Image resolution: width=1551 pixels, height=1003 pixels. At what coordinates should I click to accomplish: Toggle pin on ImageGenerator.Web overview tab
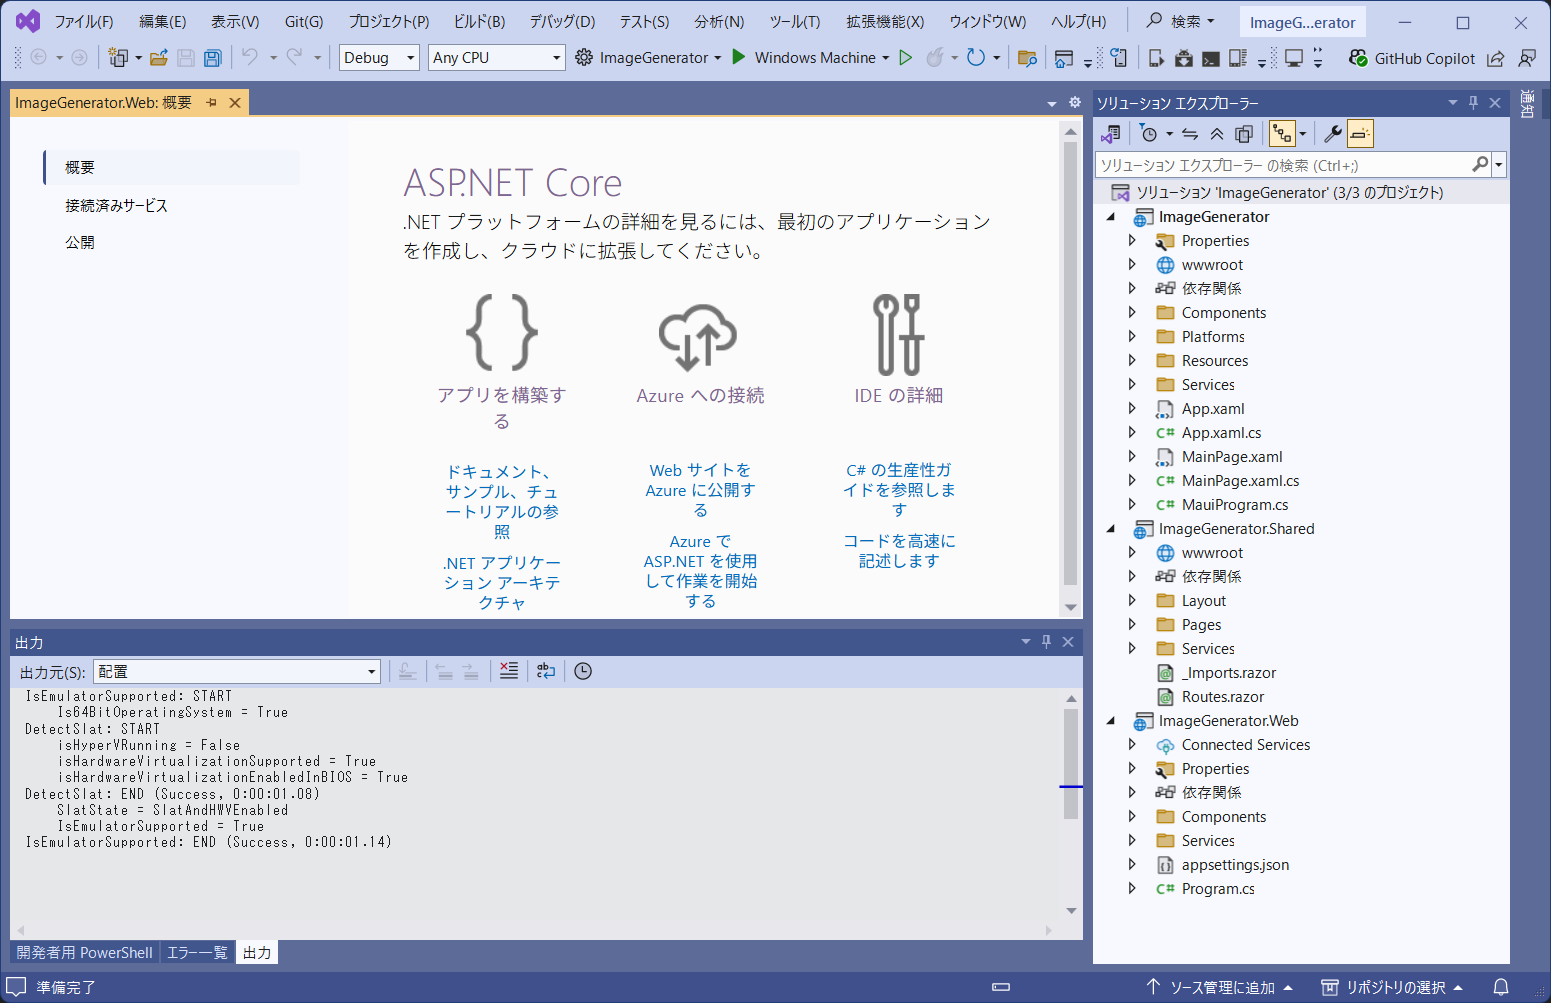click(211, 103)
